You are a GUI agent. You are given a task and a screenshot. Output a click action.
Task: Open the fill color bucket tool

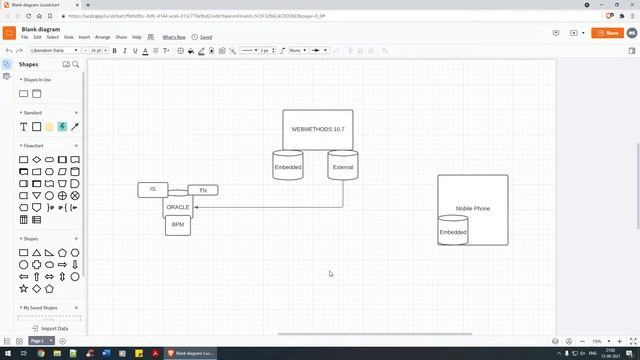pyautogui.click(x=191, y=51)
